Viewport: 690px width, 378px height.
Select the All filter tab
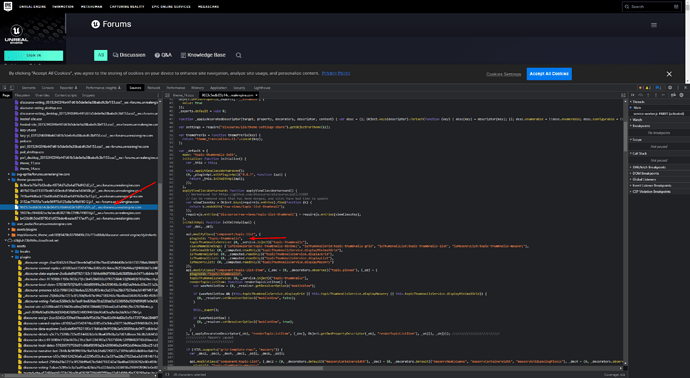pyautogui.click(x=101, y=55)
